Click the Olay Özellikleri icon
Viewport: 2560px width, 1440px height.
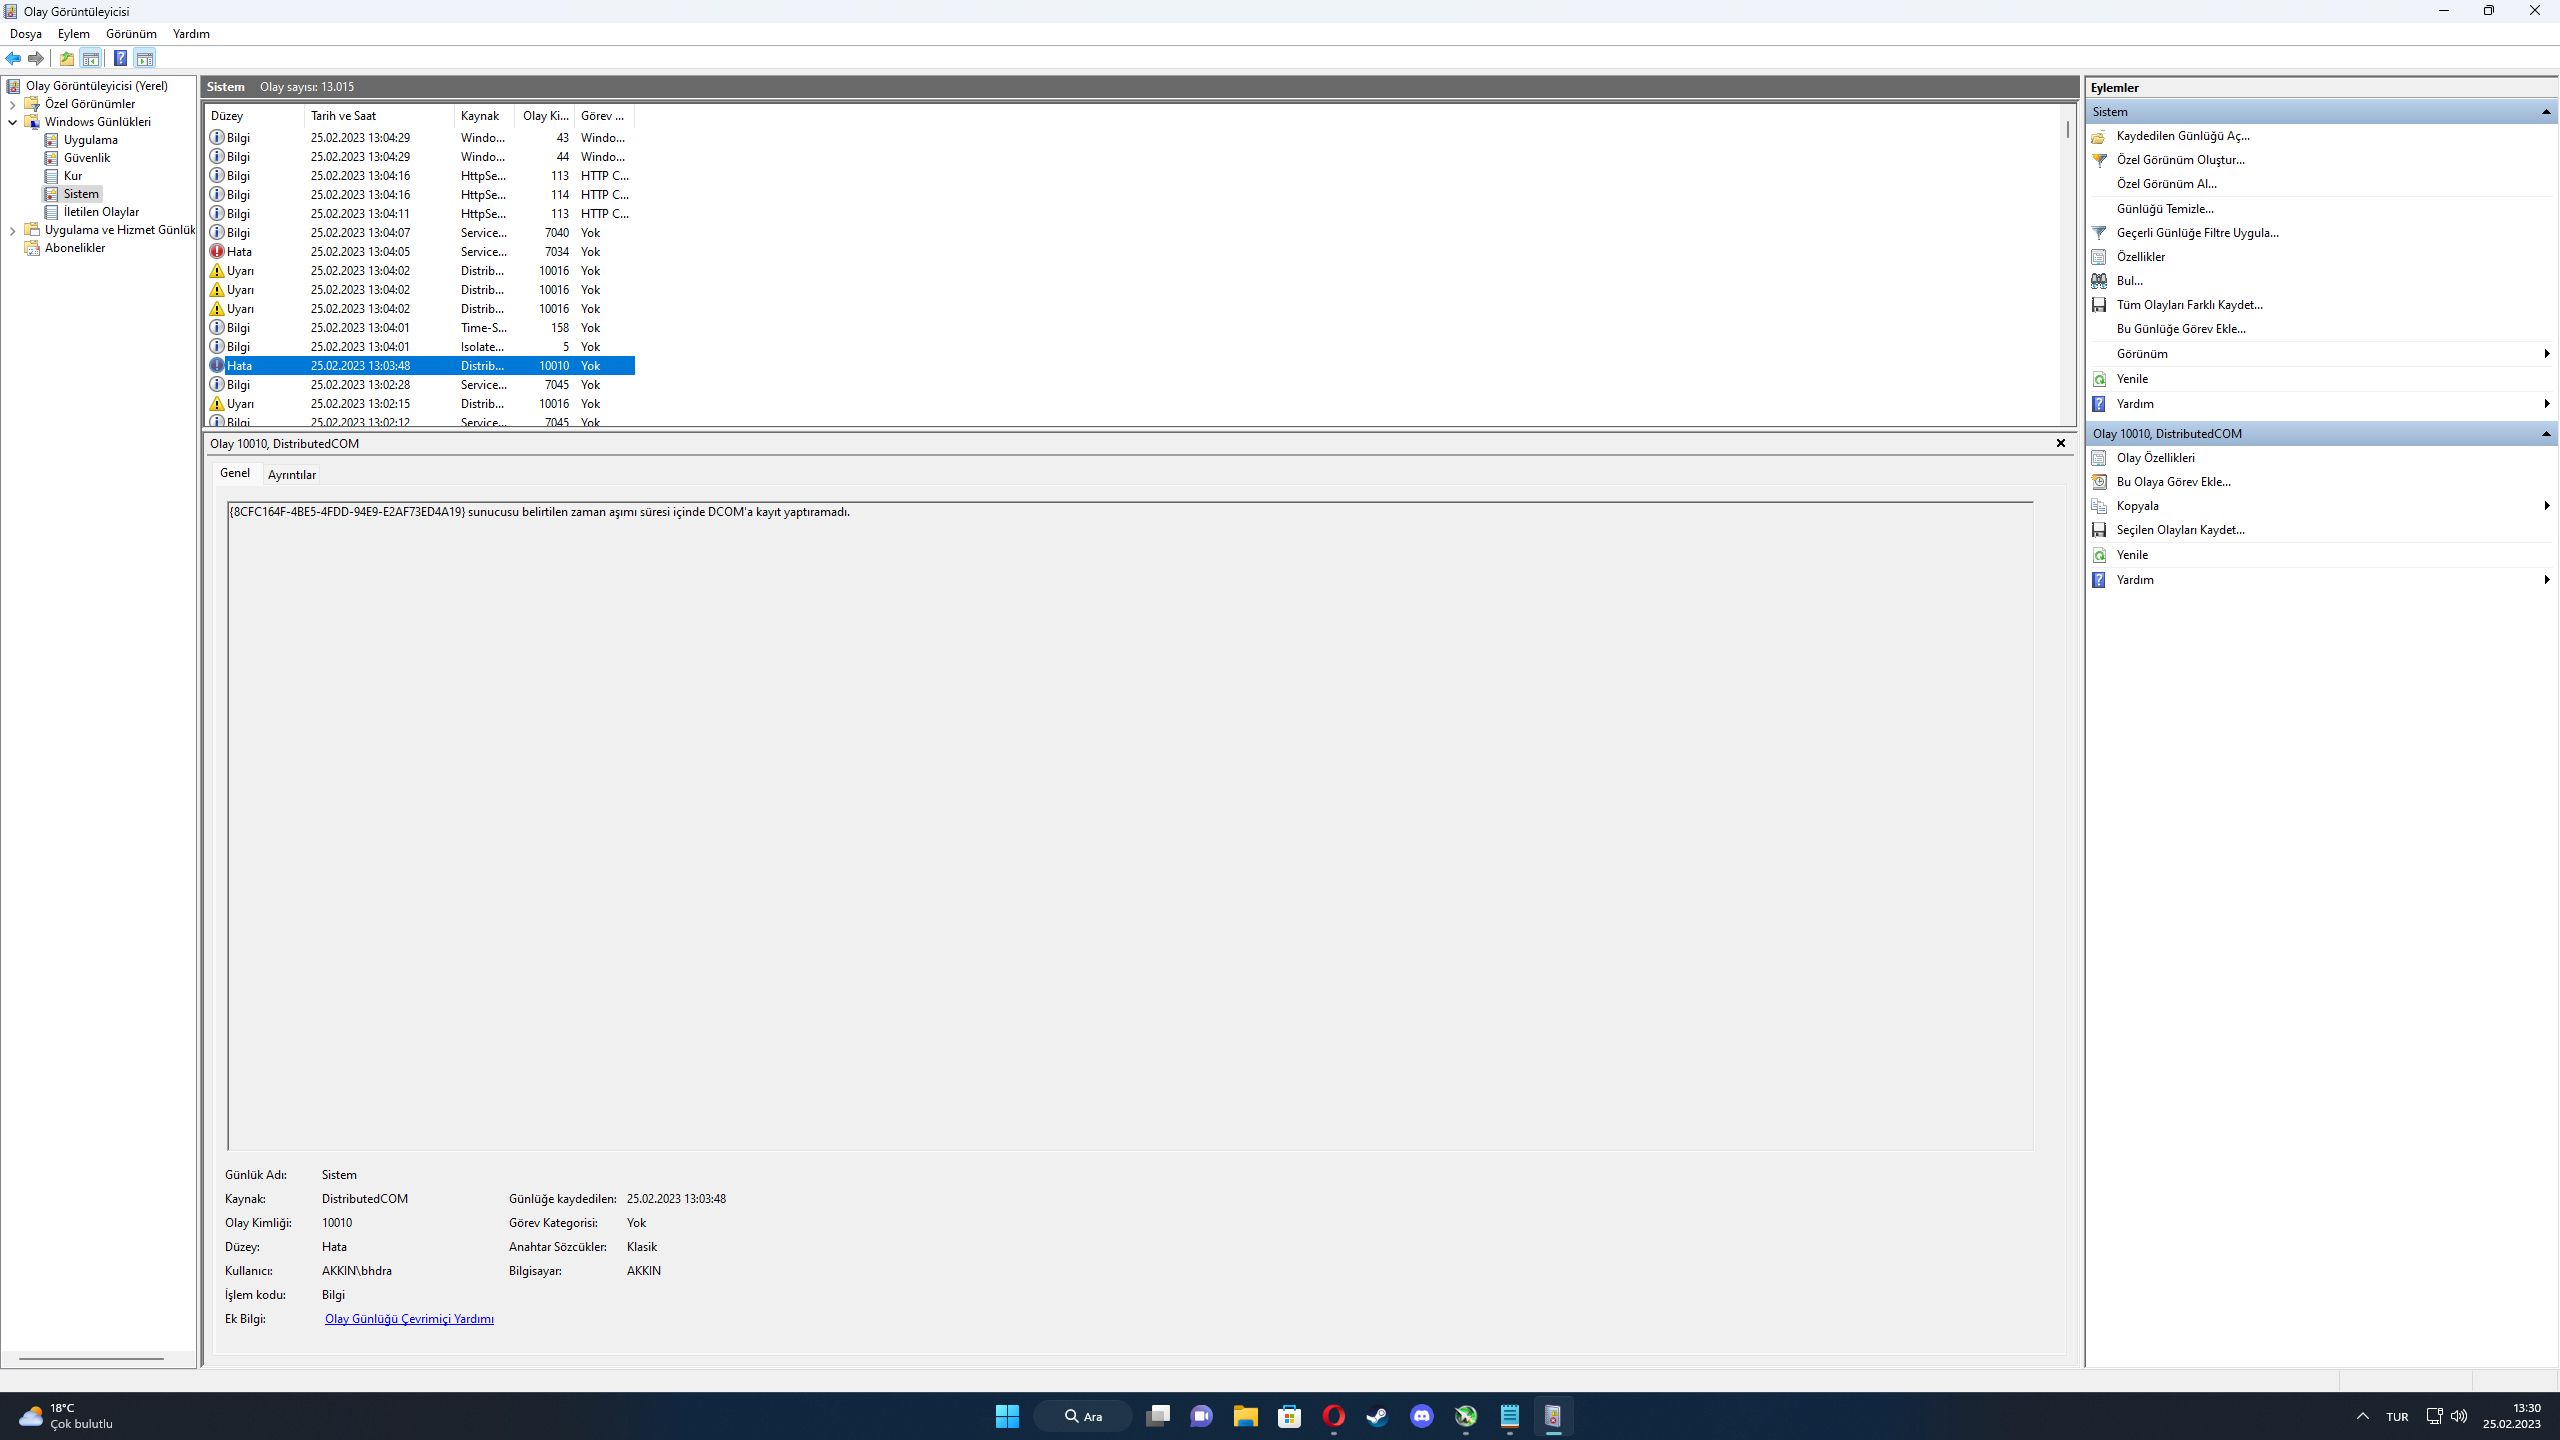(x=2099, y=458)
